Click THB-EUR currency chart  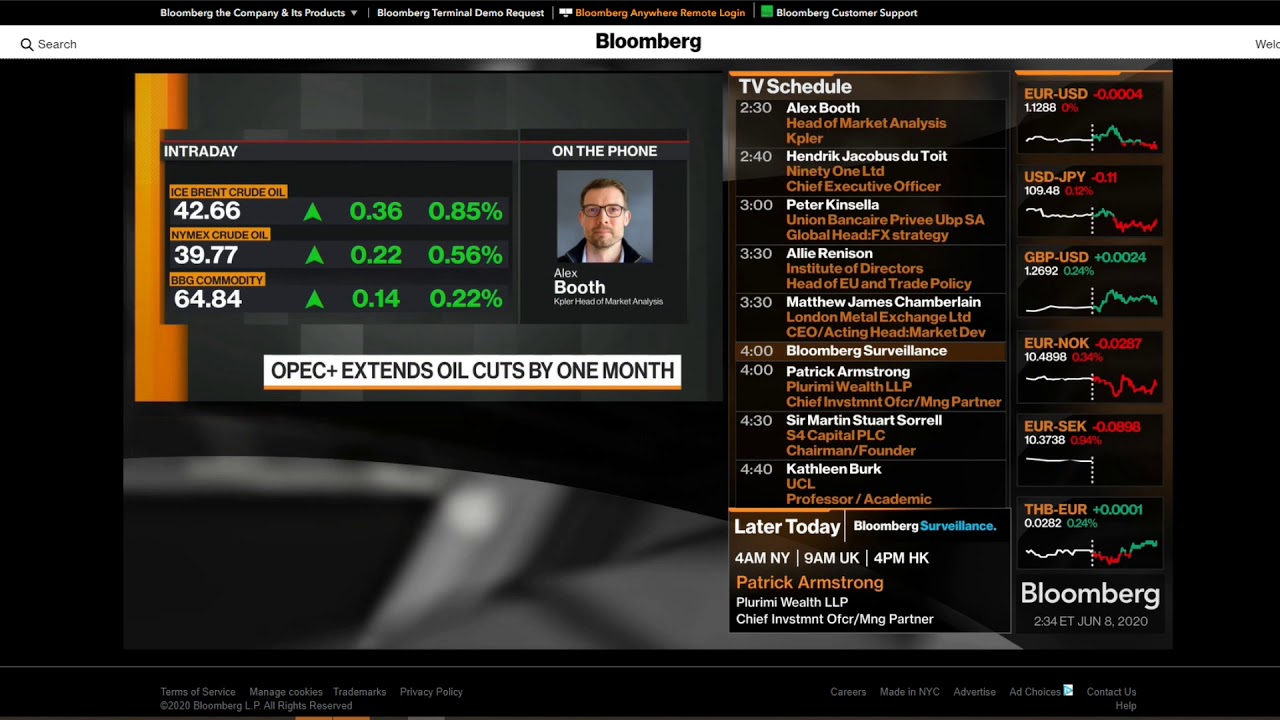[x=1091, y=535]
